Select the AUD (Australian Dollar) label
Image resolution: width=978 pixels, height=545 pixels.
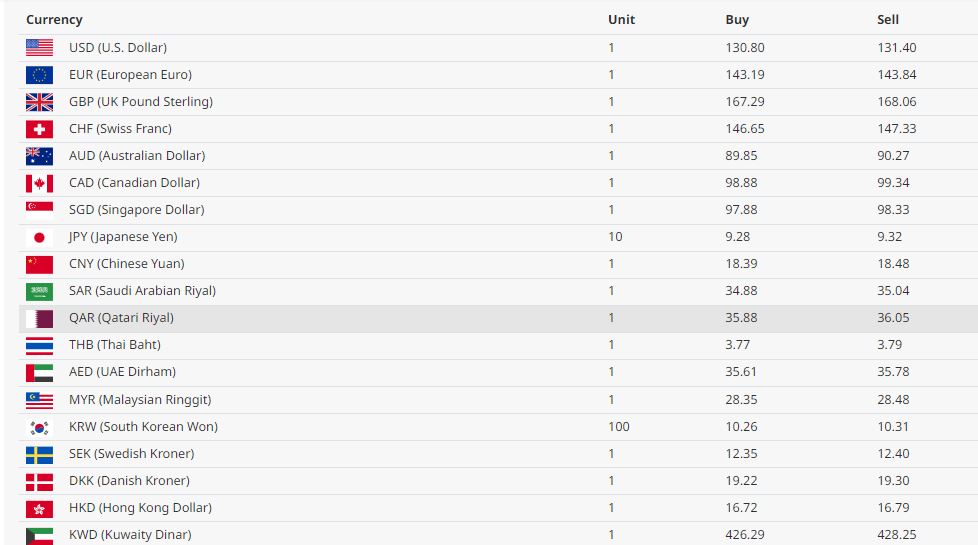(137, 156)
